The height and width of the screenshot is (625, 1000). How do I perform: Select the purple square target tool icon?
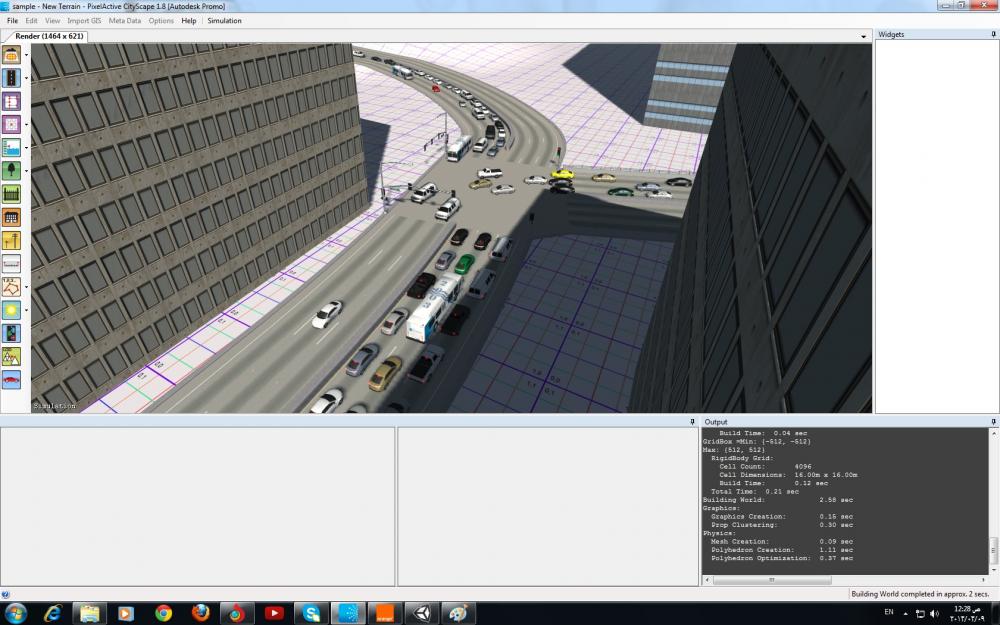pos(11,124)
